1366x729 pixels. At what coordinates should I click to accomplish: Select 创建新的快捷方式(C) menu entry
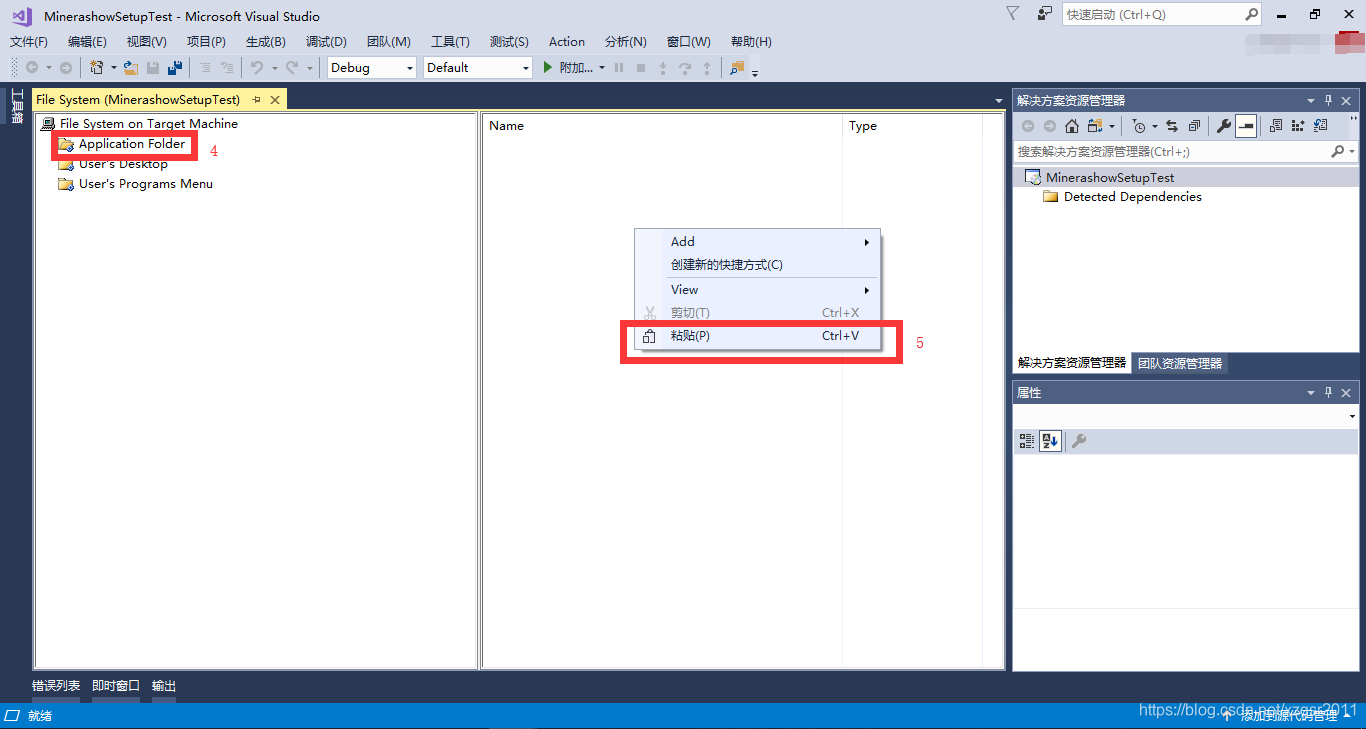click(758, 265)
